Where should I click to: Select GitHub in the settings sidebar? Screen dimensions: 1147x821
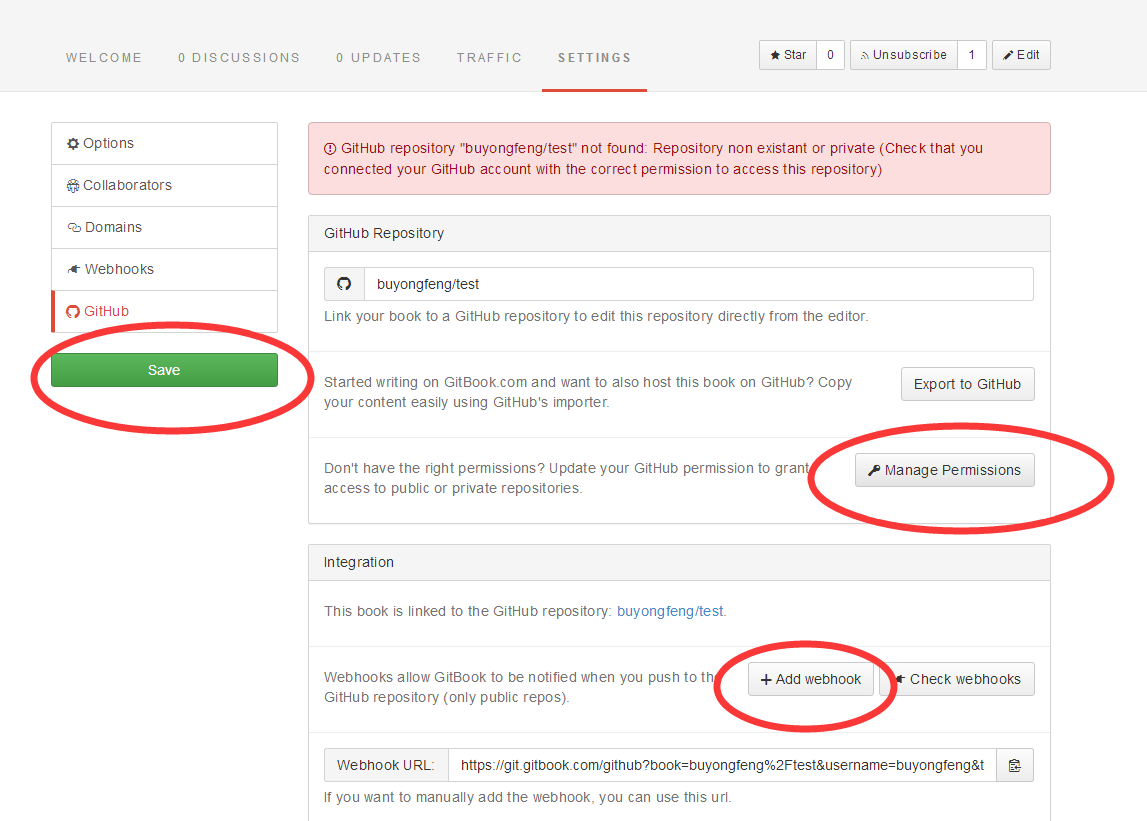(164, 312)
